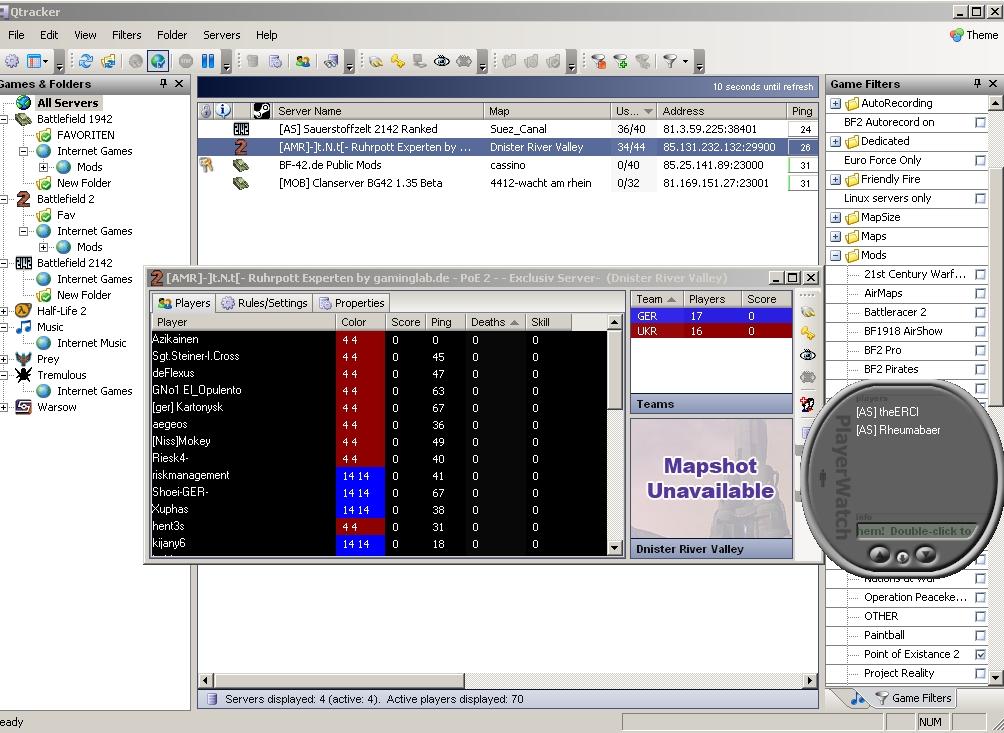Select the BF-42.de Public Mods server row
1004x733 pixels.
tap(507, 165)
